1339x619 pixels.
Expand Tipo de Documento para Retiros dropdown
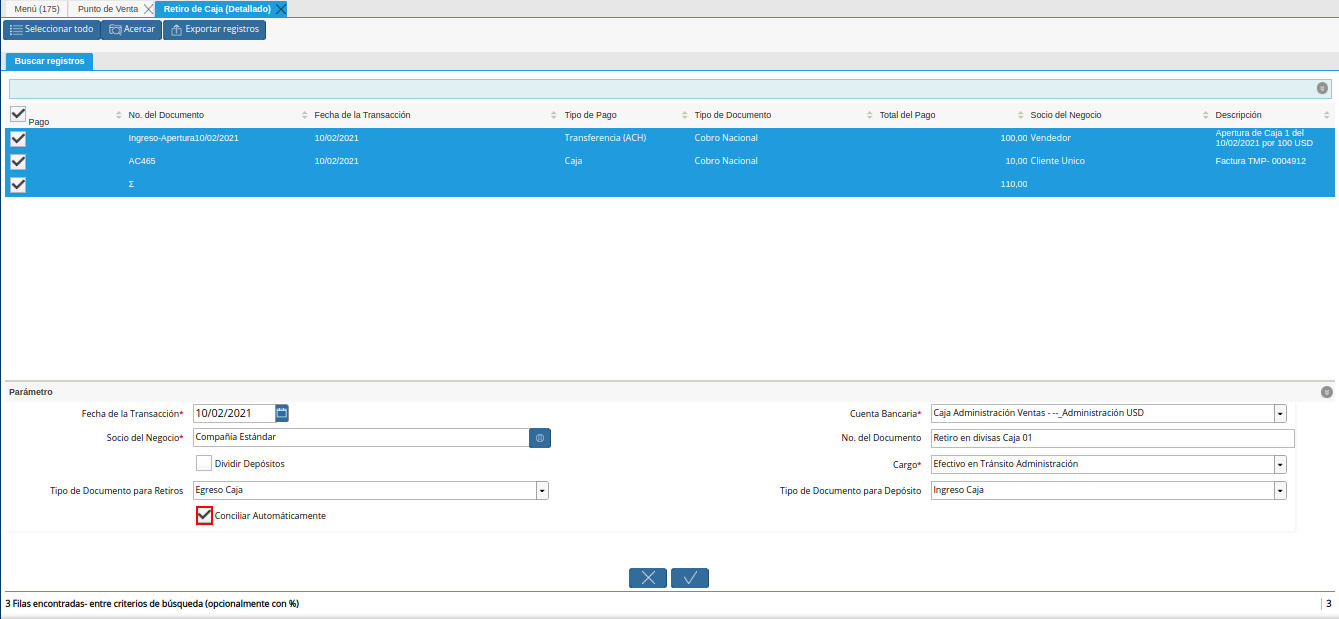point(542,490)
